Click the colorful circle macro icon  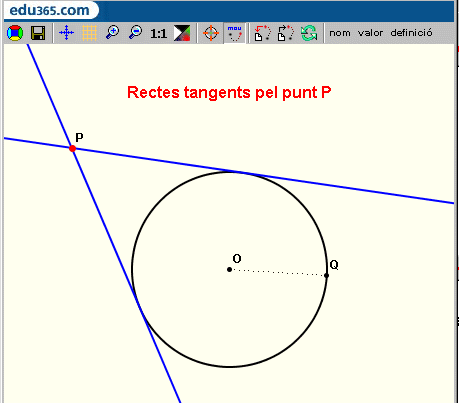point(15,33)
